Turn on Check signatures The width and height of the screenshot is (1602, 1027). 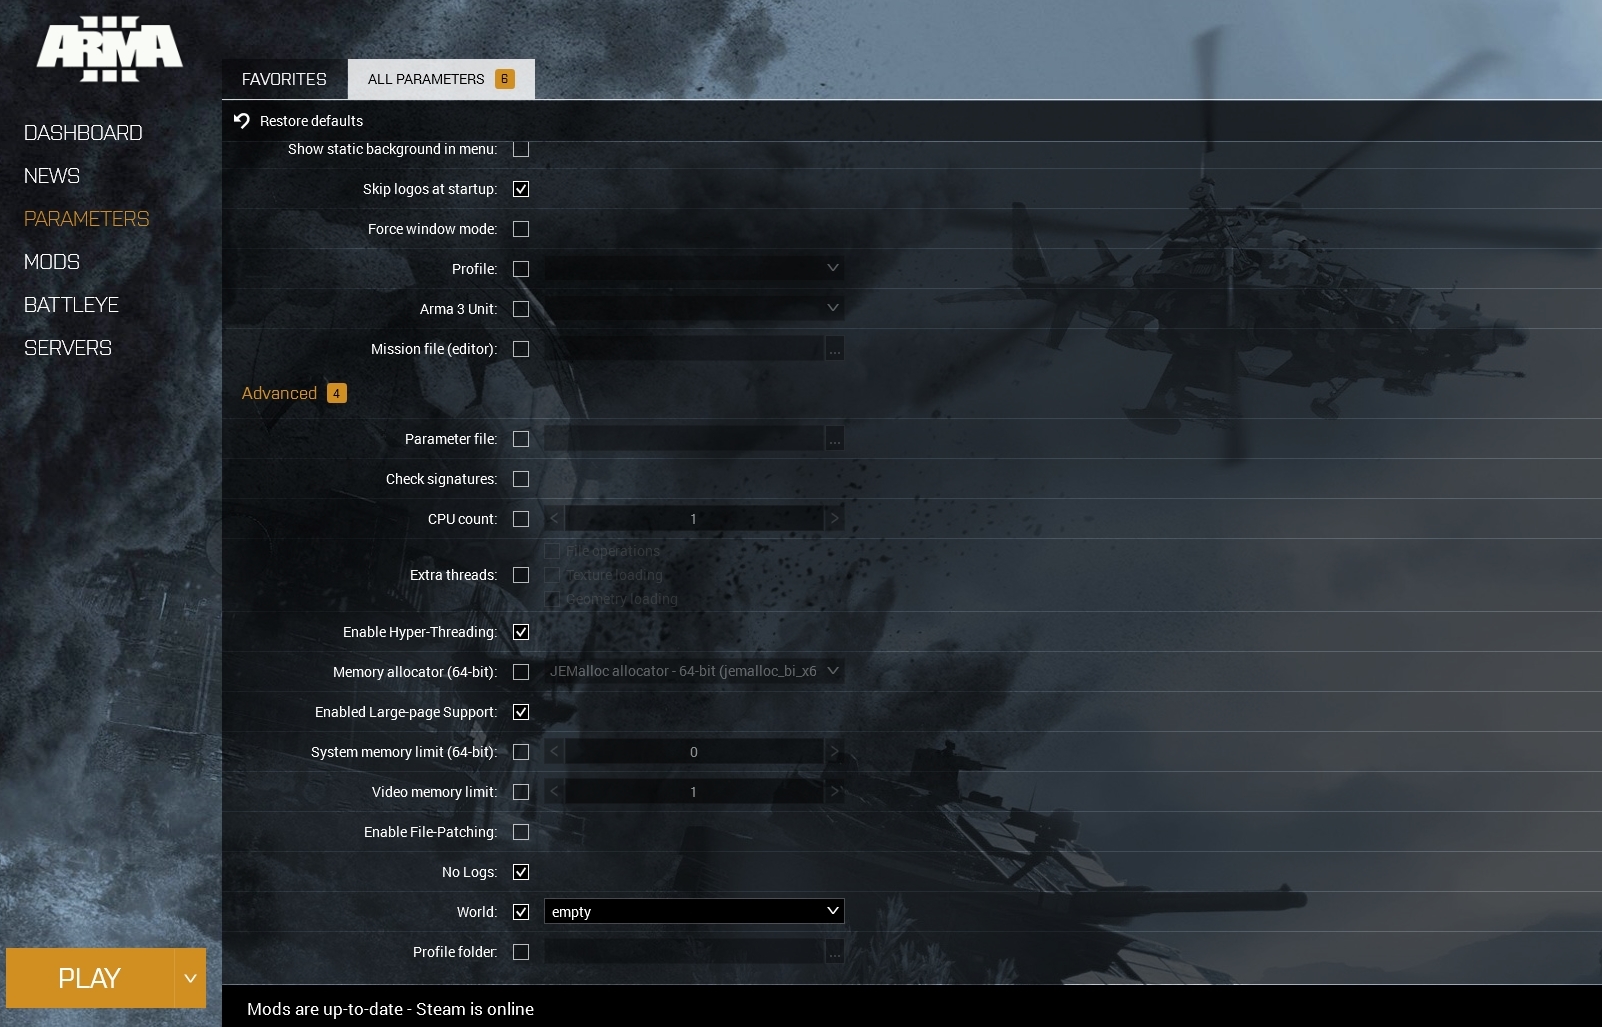[x=521, y=479]
